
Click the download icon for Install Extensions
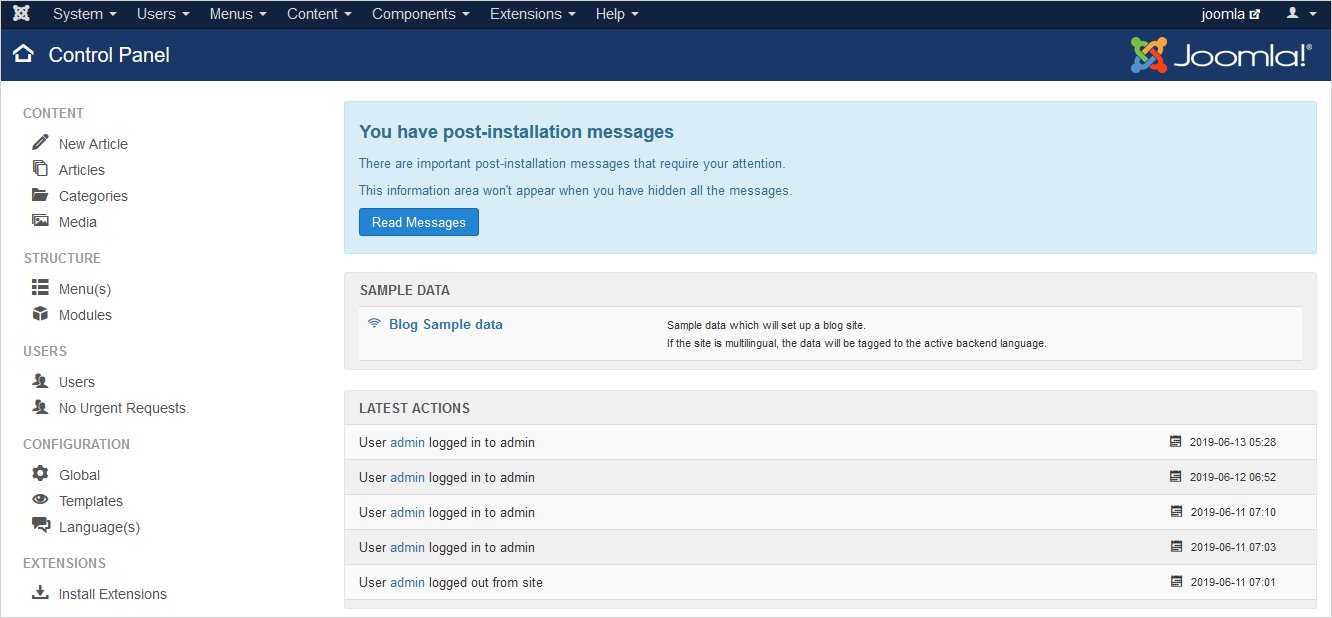(x=40, y=593)
